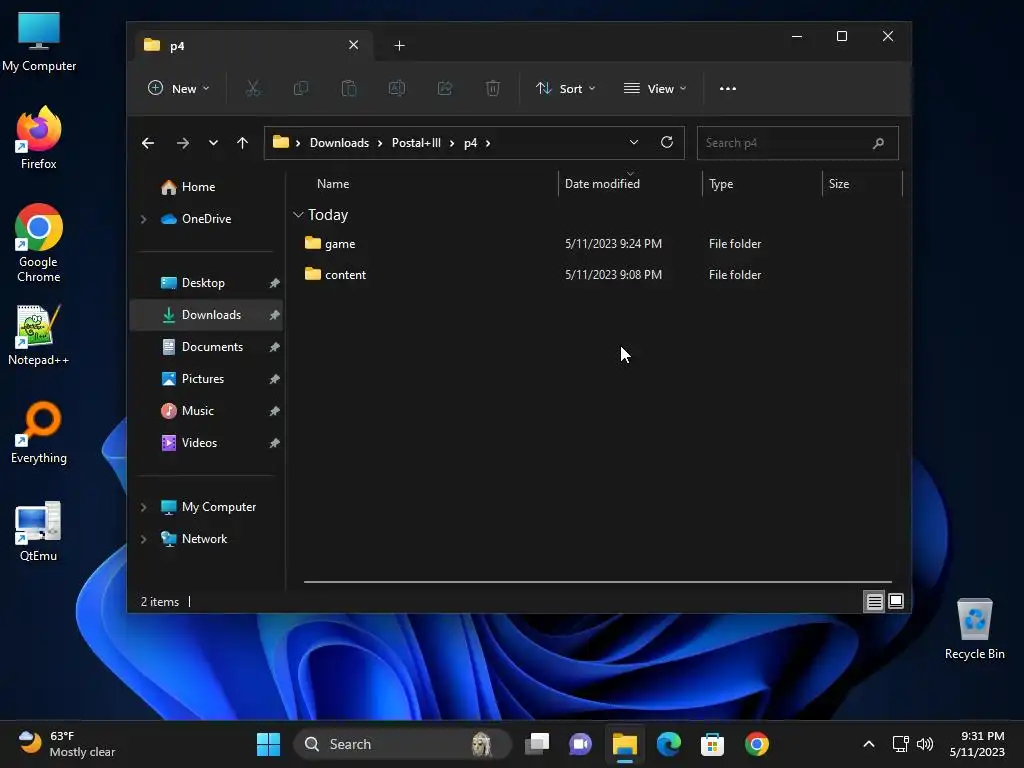Viewport: 1024px width, 768px height.
Task: Switch to large thumbnails view icon
Action: (896, 601)
